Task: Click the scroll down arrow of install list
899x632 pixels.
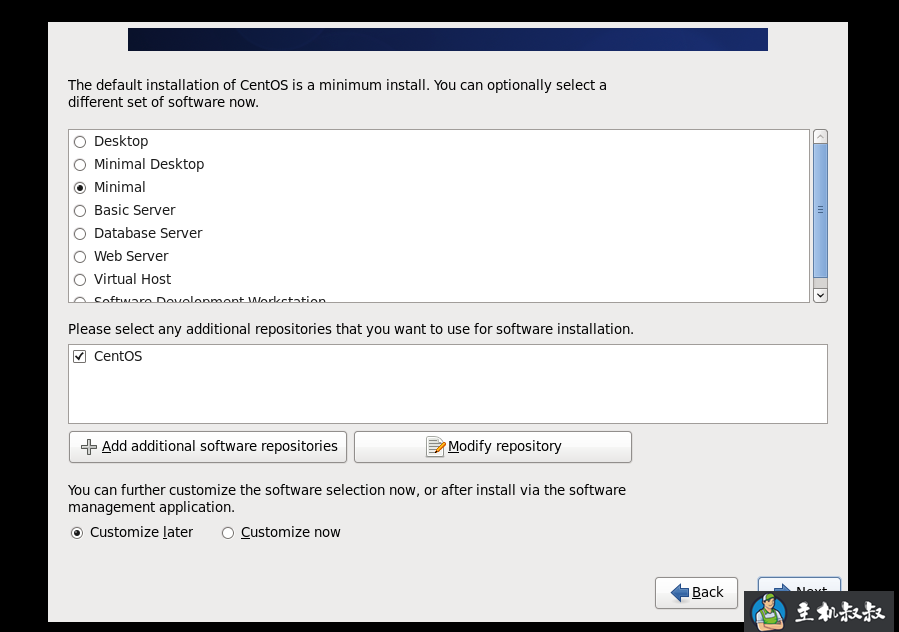Action: 820,295
